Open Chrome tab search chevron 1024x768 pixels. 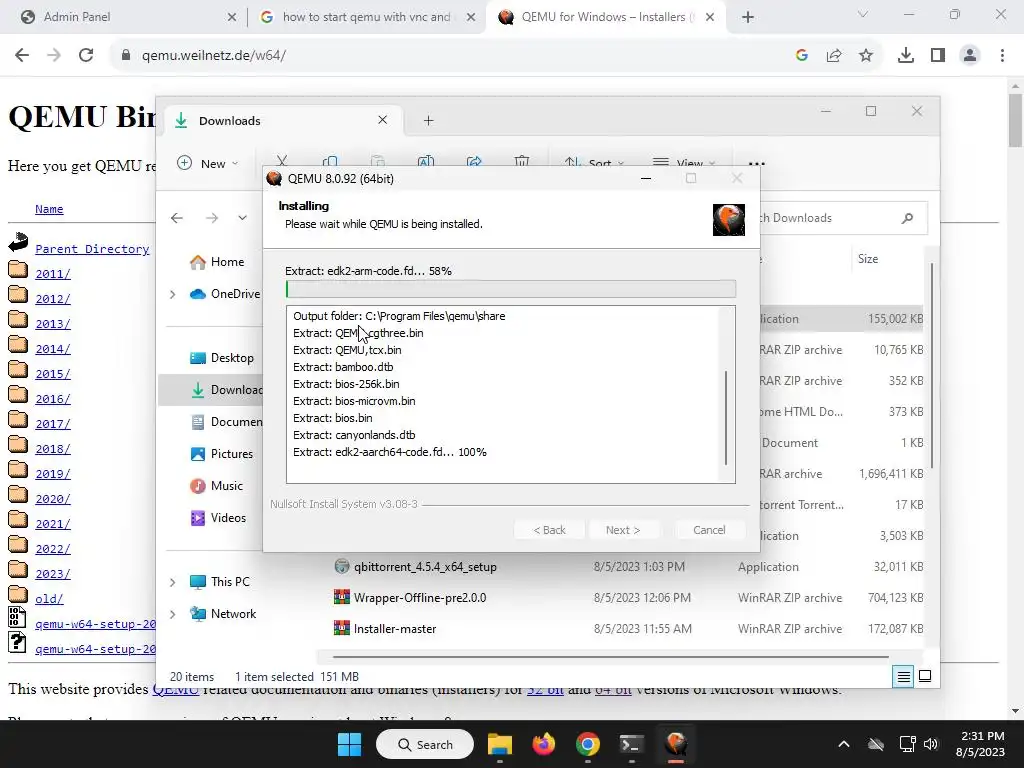coord(863,14)
